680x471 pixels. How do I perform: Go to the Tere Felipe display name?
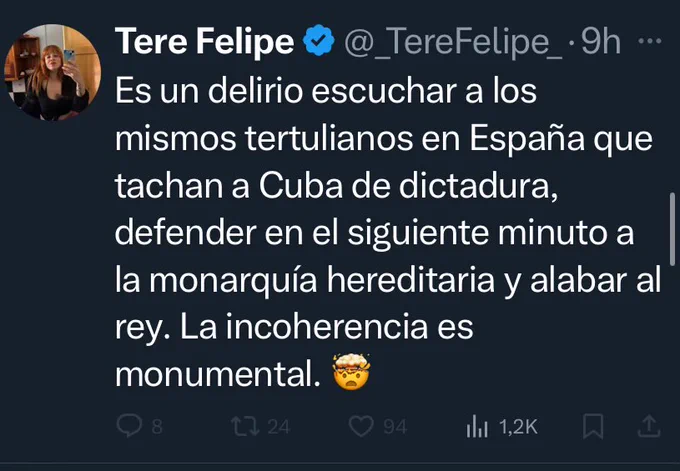[x=205, y=42]
